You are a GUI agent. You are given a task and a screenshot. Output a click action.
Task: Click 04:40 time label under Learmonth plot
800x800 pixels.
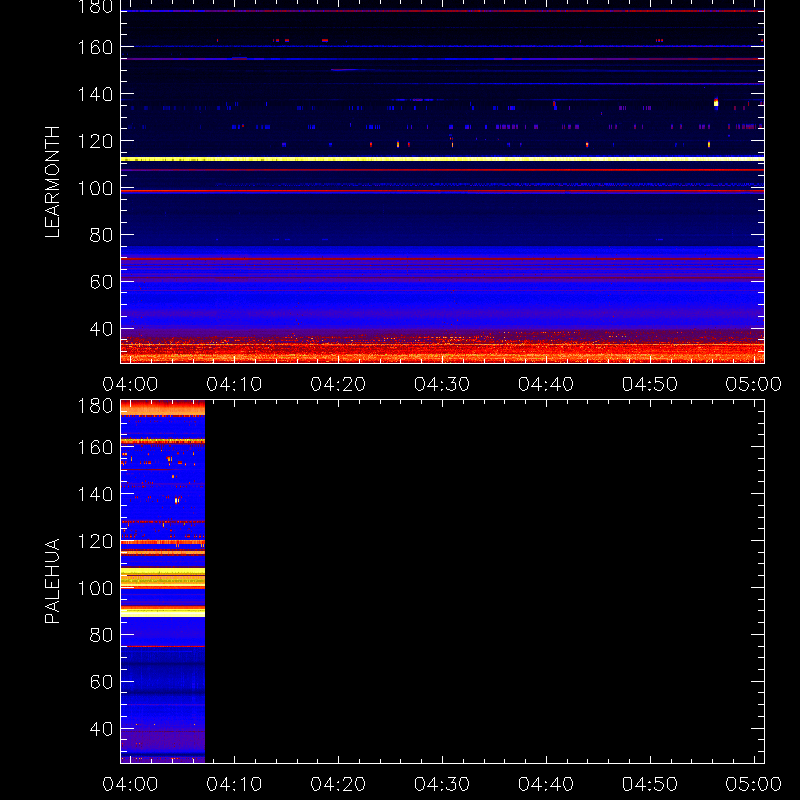coord(546,384)
